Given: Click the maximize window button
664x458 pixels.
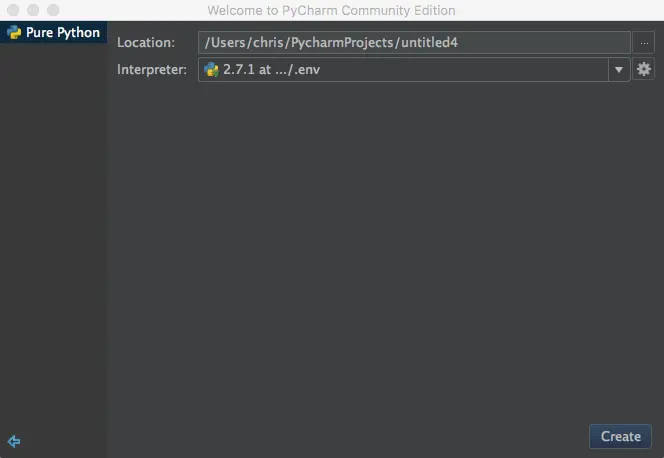Looking at the screenshot, I should (x=53, y=10).
